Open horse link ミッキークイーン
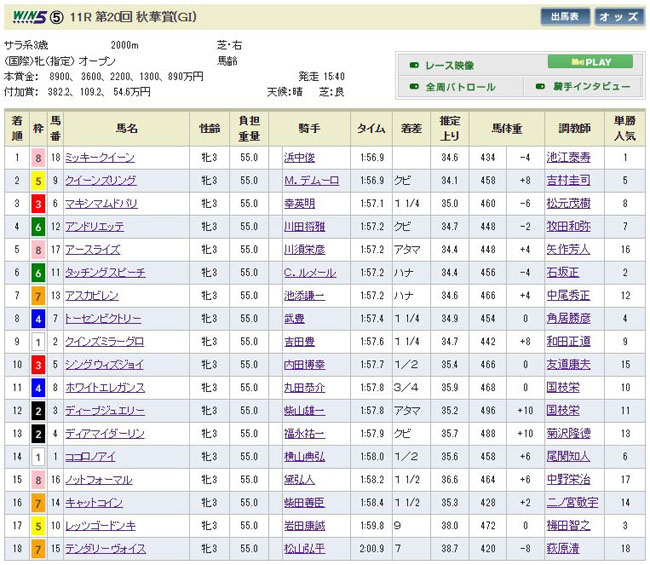The width and height of the screenshot is (650, 565). point(99,158)
